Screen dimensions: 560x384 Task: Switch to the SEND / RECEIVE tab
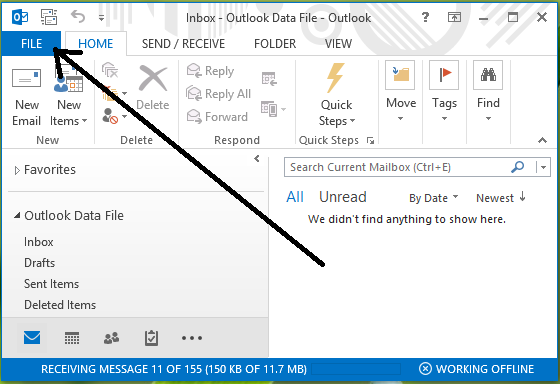click(x=183, y=44)
